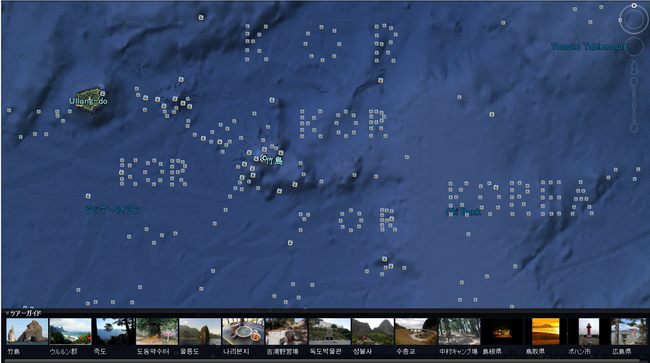
Task: Collapse the ツアーガイド tour guide panel
Action: 7,313
